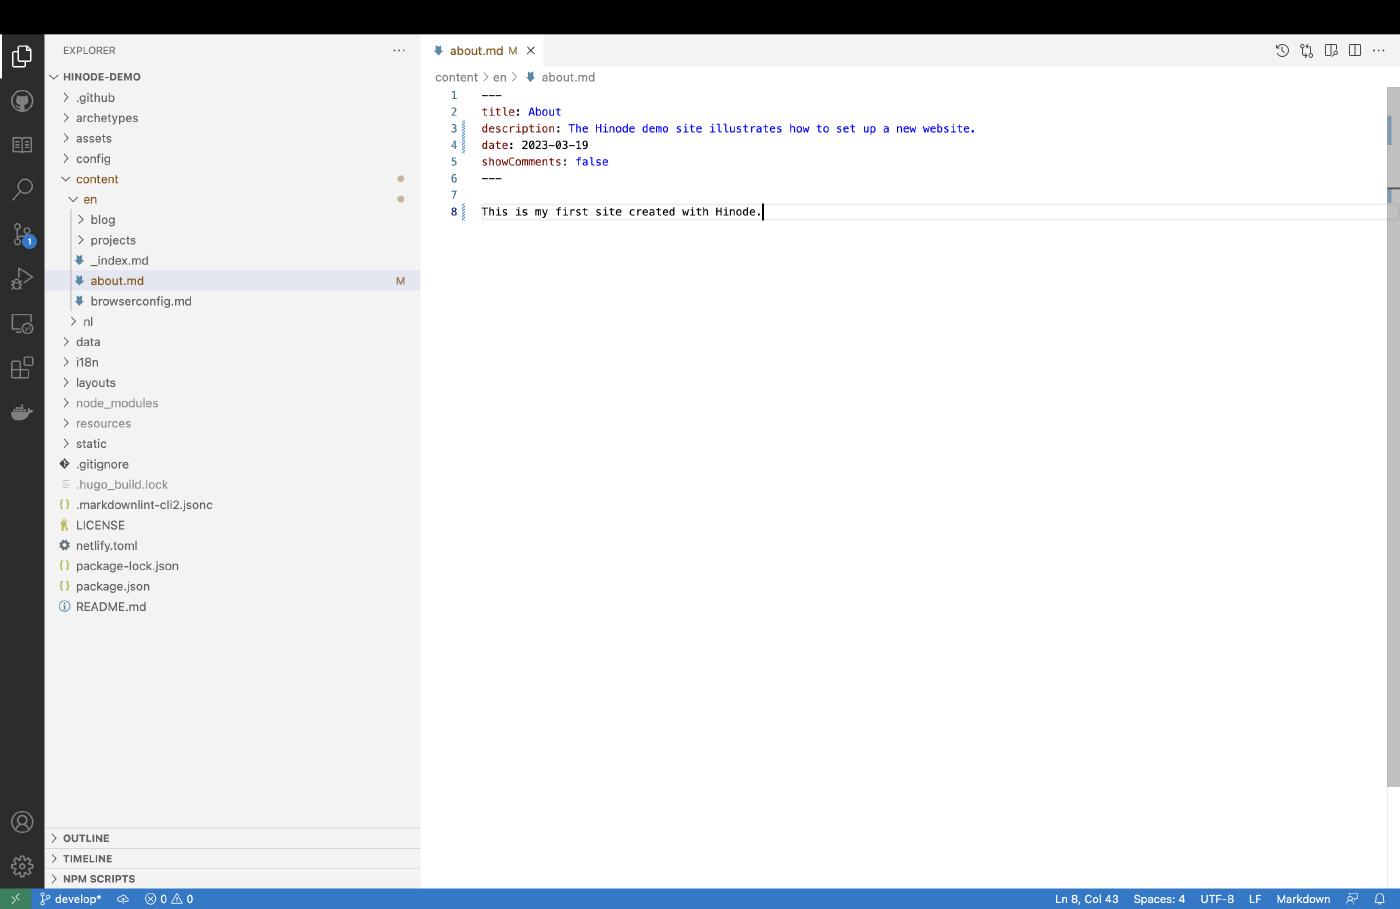The width and height of the screenshot is (1400, 909).
Task: Expand the .github folder
Action: (232, 97)
